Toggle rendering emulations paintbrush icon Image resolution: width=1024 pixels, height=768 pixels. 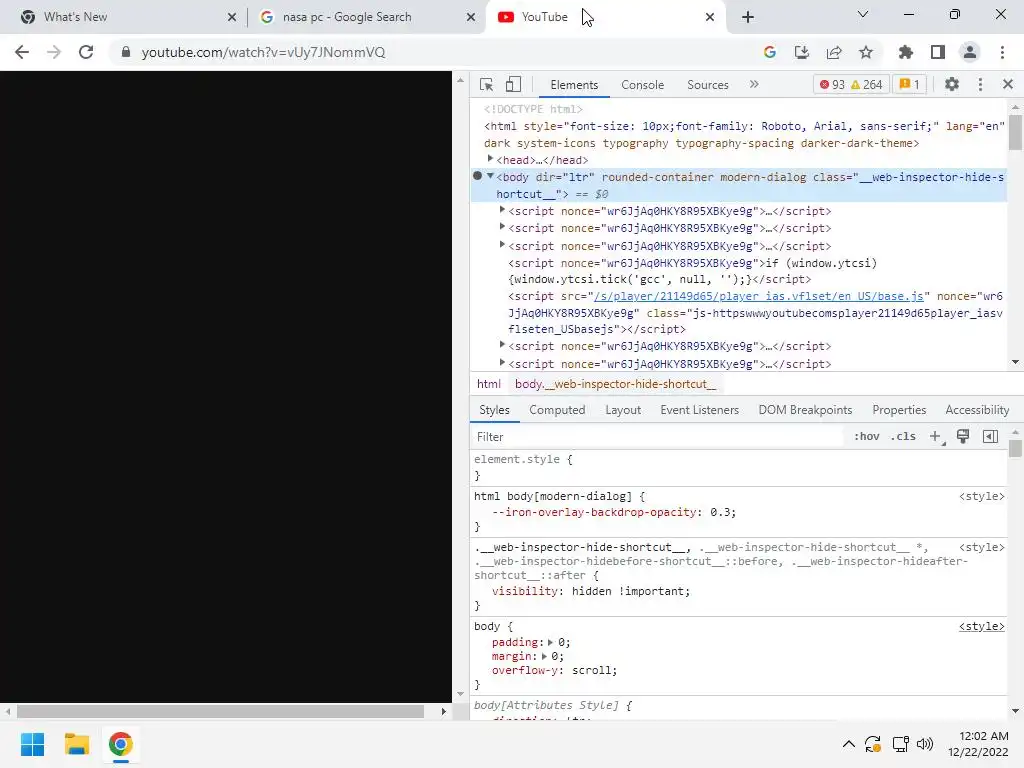[x=963, y=436]
